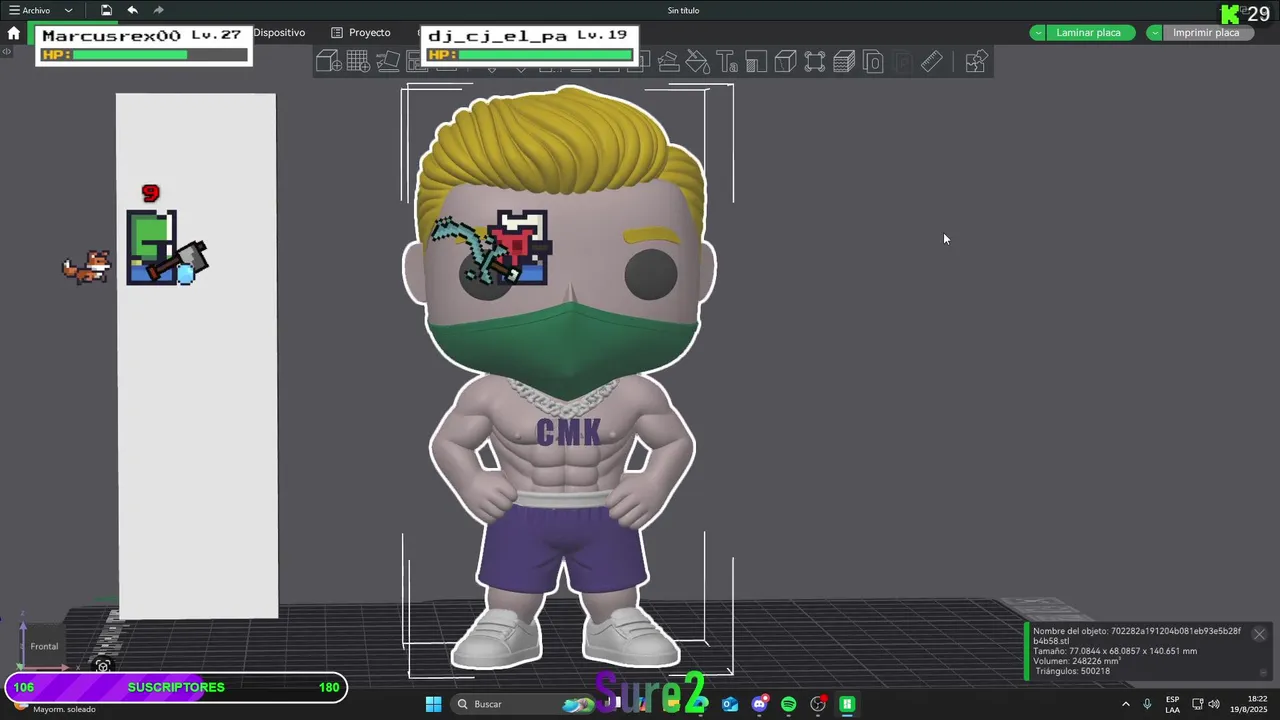Select the ruler measure tool

(x=931, y=62)
